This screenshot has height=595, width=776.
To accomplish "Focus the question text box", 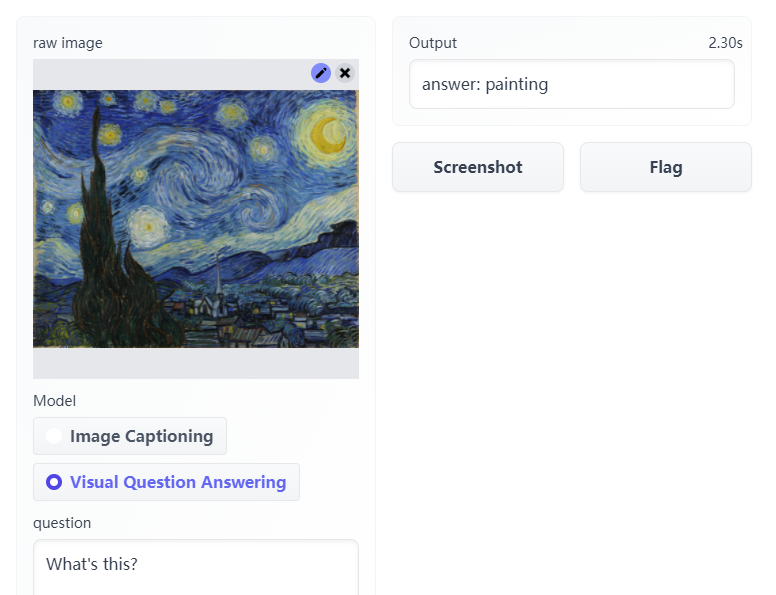I will tap(196, 567).
